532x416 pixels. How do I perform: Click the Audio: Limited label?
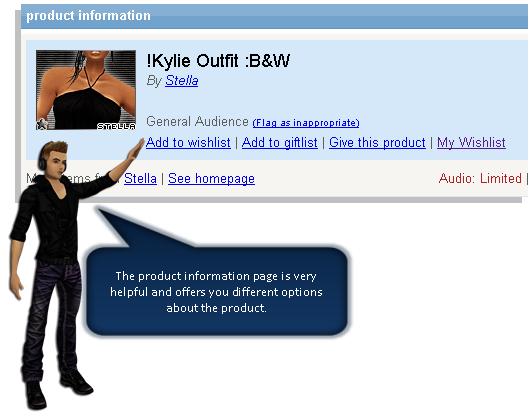480,178
